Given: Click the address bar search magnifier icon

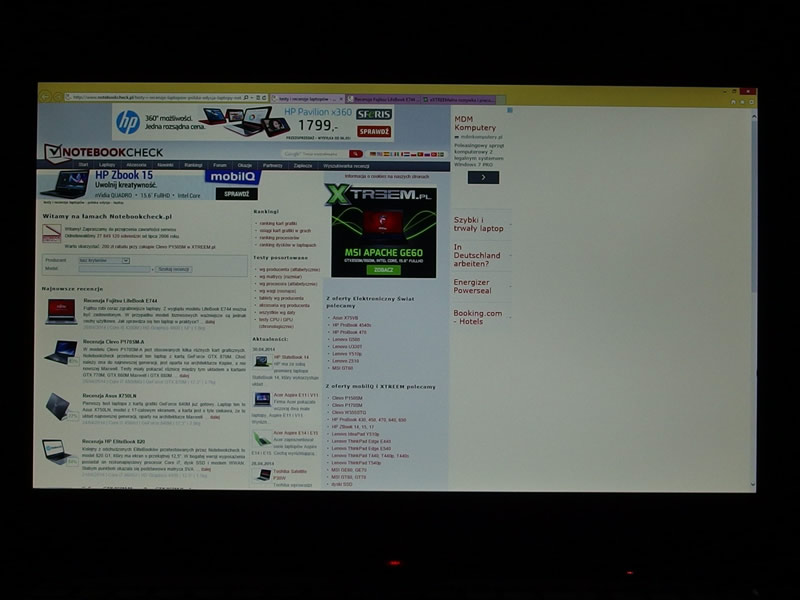Looking at the screenshot, I should [246, 97].
